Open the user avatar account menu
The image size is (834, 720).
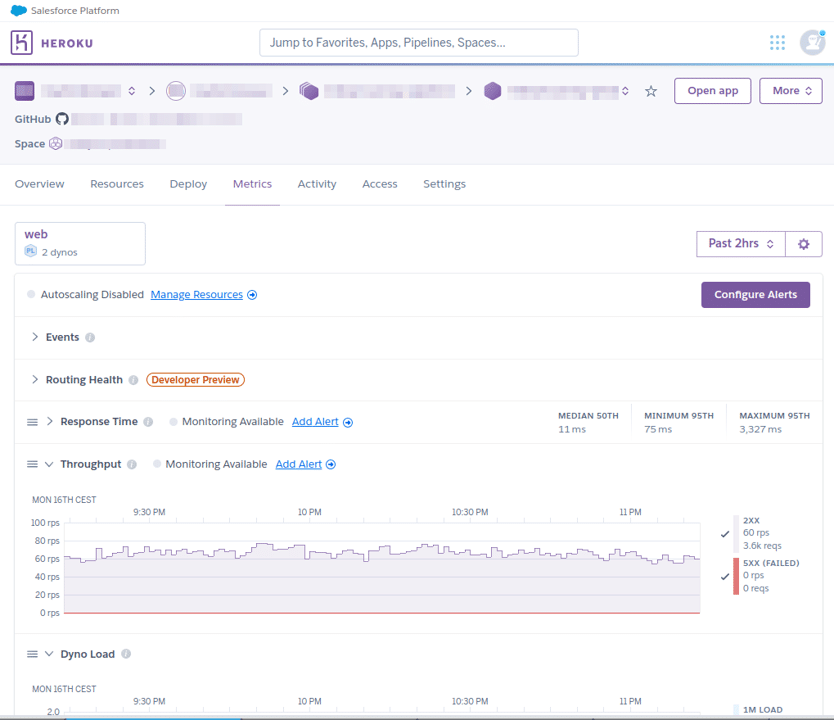coord(812,42)
